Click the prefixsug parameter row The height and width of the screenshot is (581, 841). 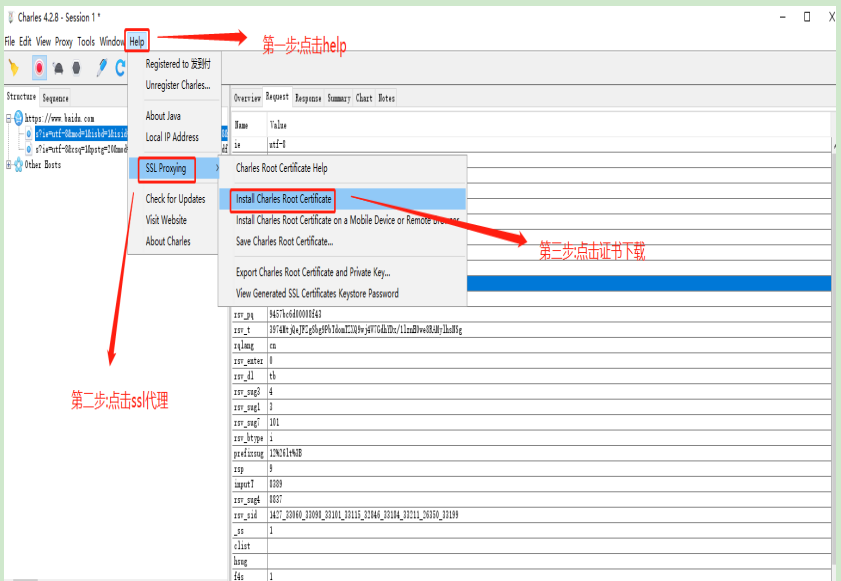coord(532,453)
